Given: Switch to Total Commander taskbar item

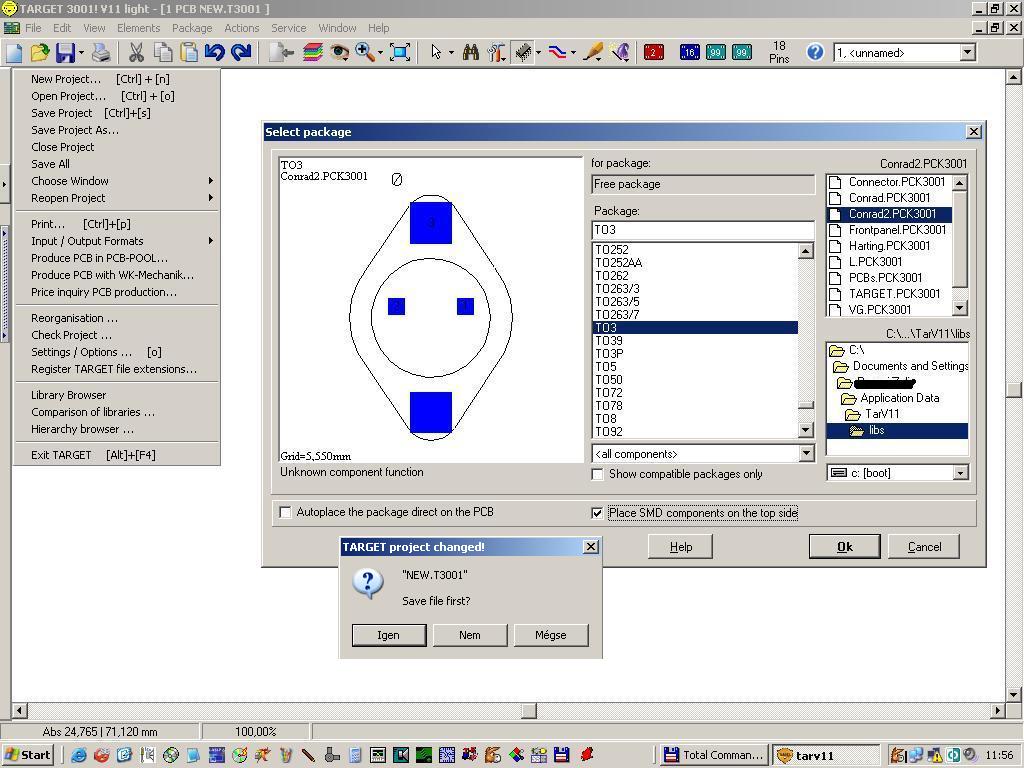Looking at the screenshot, I should pyautogui.click(x=714, y=755).
